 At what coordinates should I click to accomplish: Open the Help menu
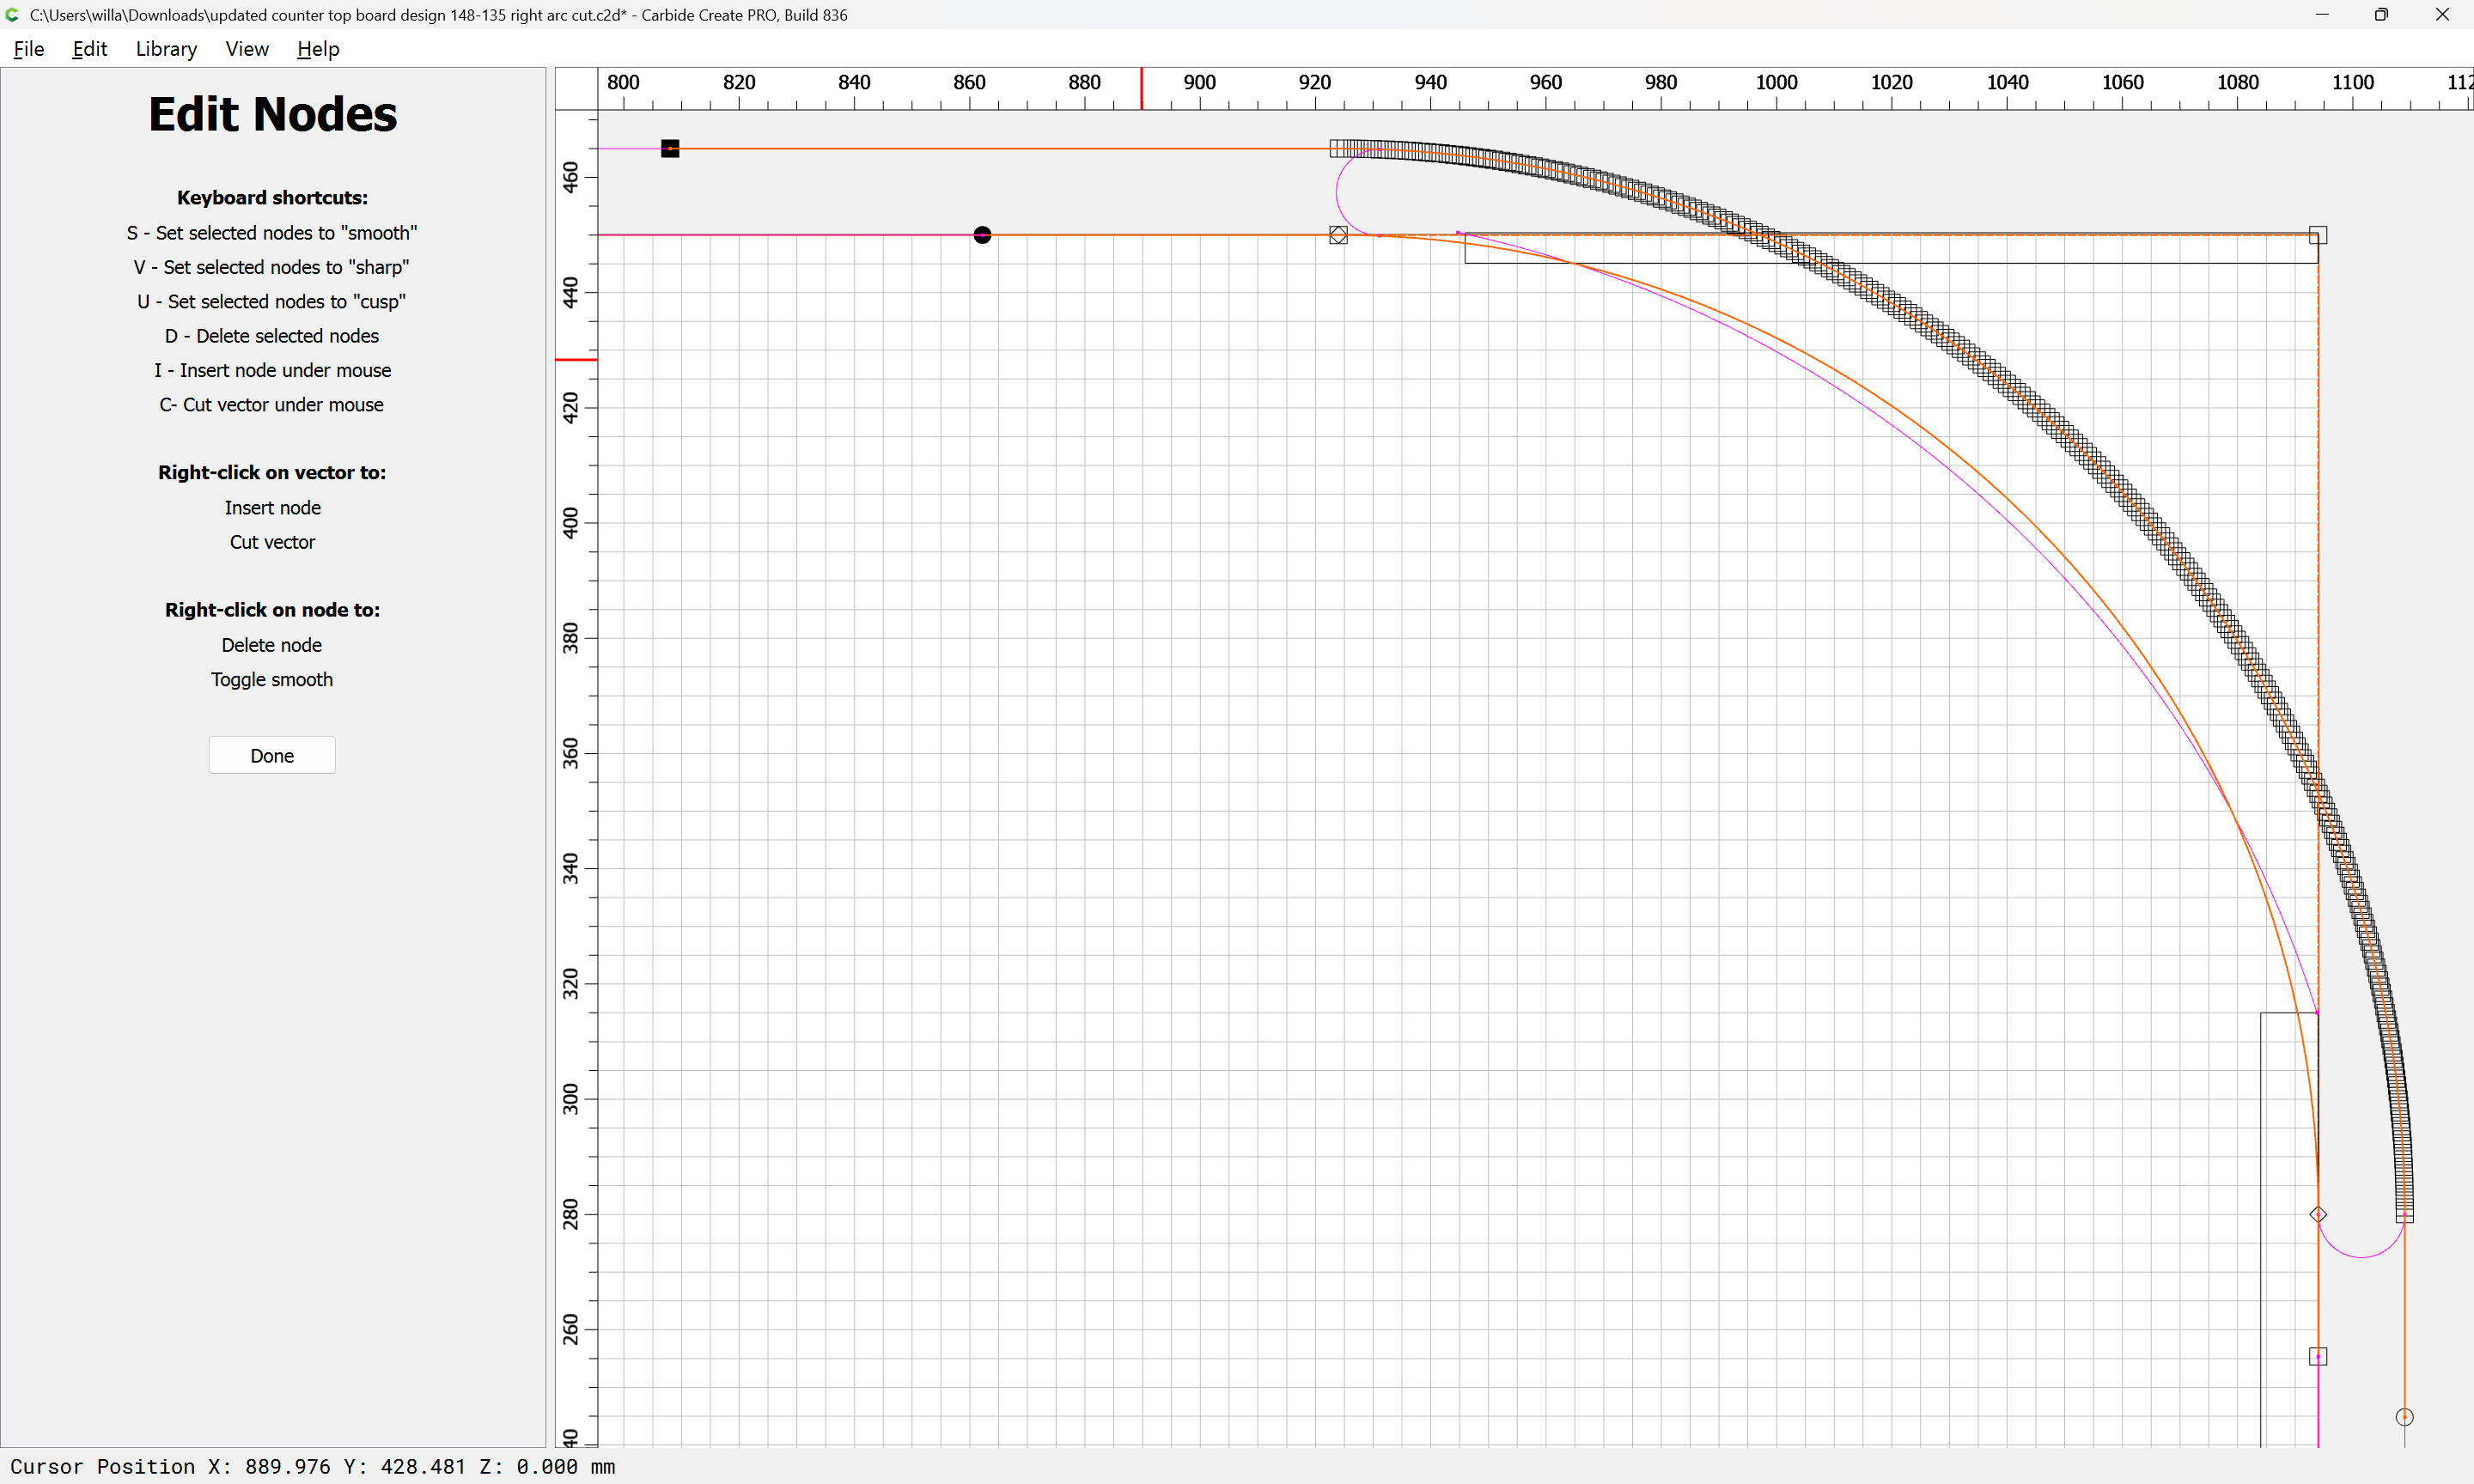point(318,49)
